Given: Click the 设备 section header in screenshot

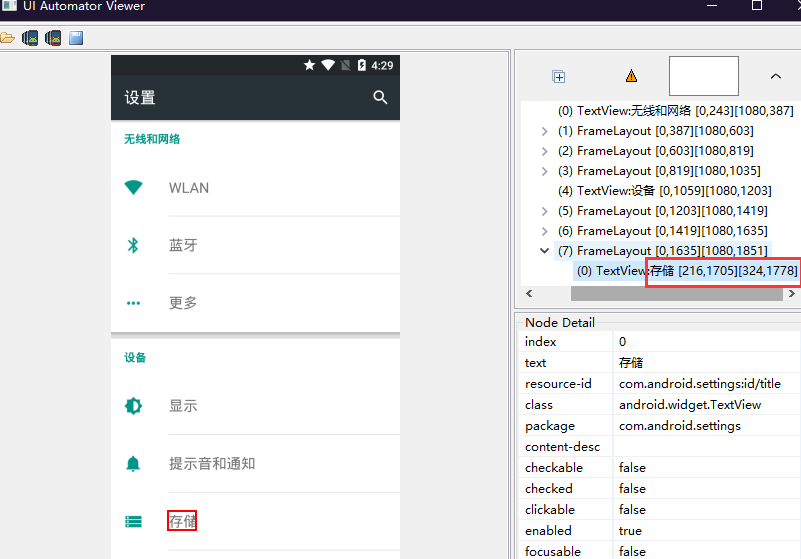Looking at the screenshot, I should [x=135, y=357].
